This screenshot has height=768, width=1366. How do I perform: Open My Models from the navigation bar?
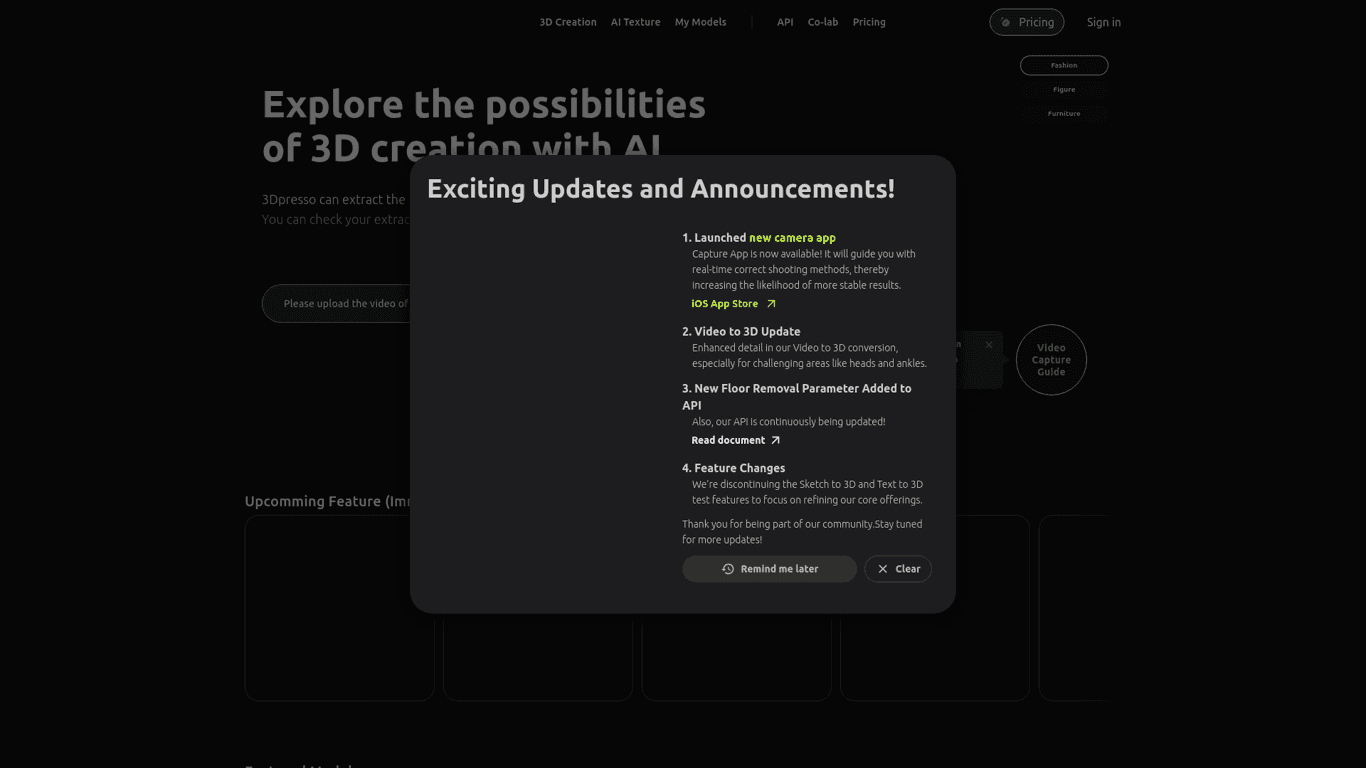(700, 21)
